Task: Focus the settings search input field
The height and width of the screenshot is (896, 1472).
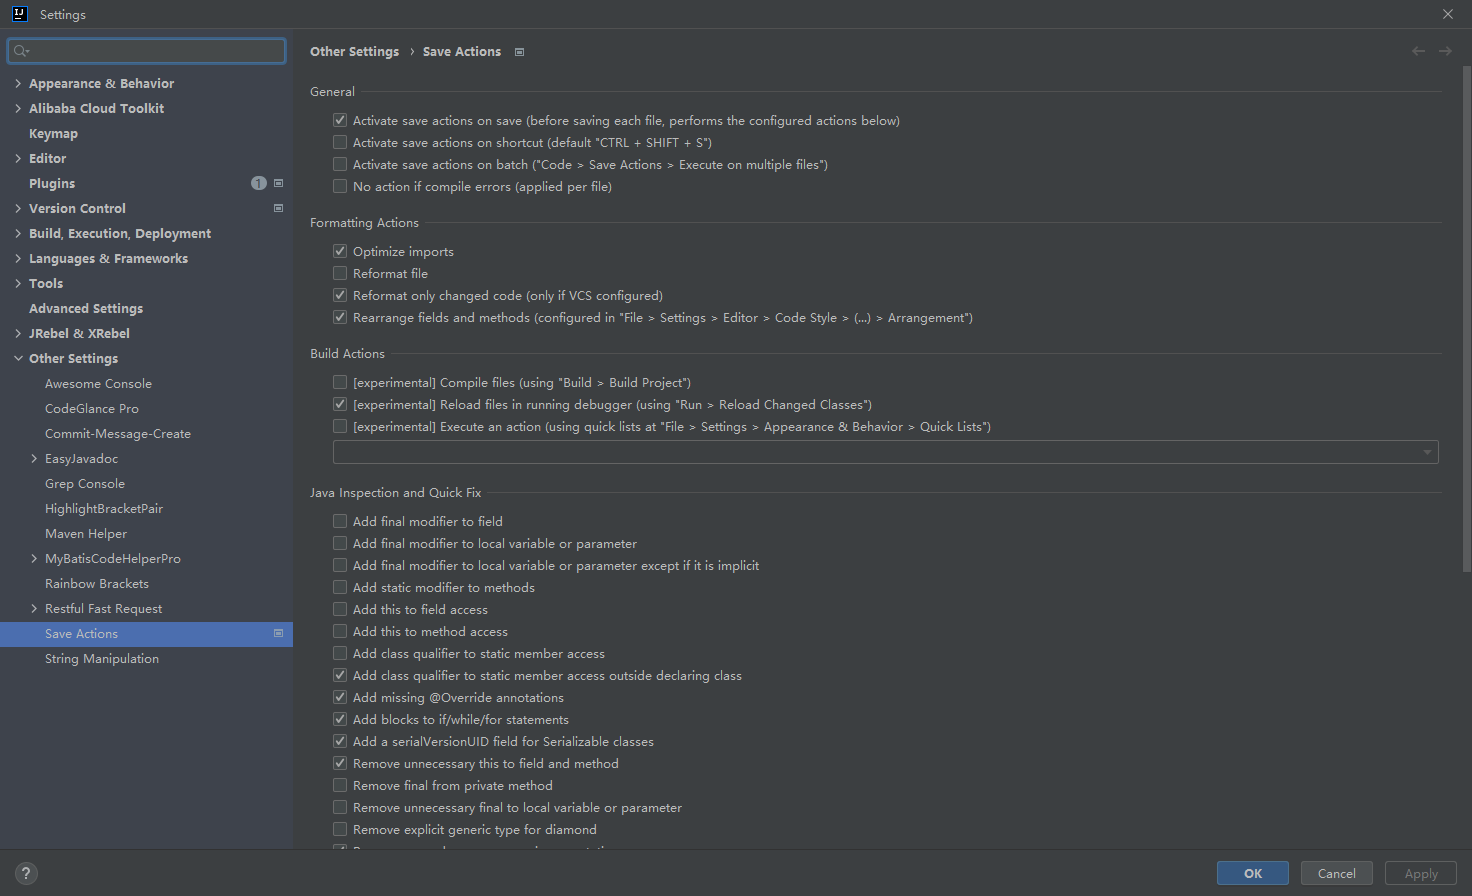Action: (147, 51)
